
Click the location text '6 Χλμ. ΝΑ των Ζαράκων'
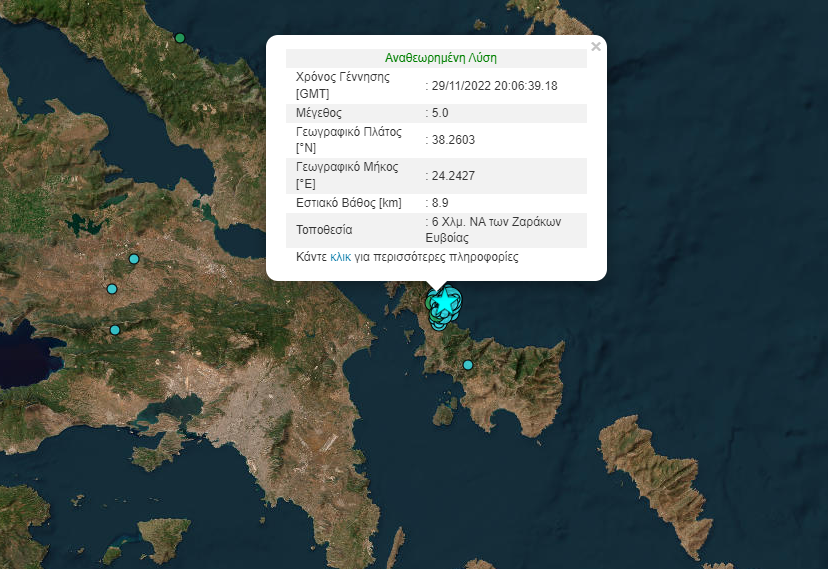click(x=495, y=221)
